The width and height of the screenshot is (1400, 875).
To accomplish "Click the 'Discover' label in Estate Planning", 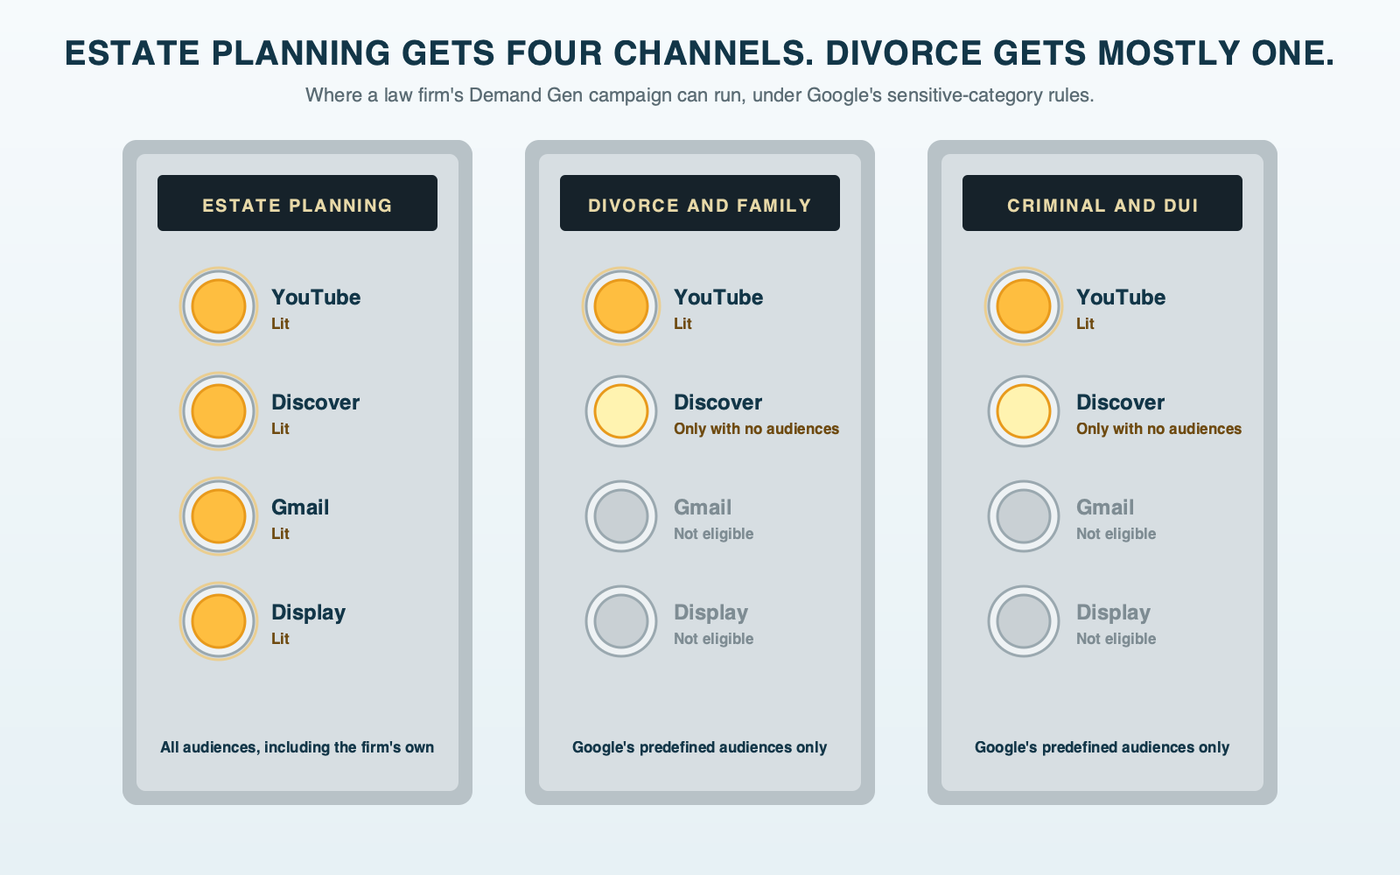I will pos(315,402).
